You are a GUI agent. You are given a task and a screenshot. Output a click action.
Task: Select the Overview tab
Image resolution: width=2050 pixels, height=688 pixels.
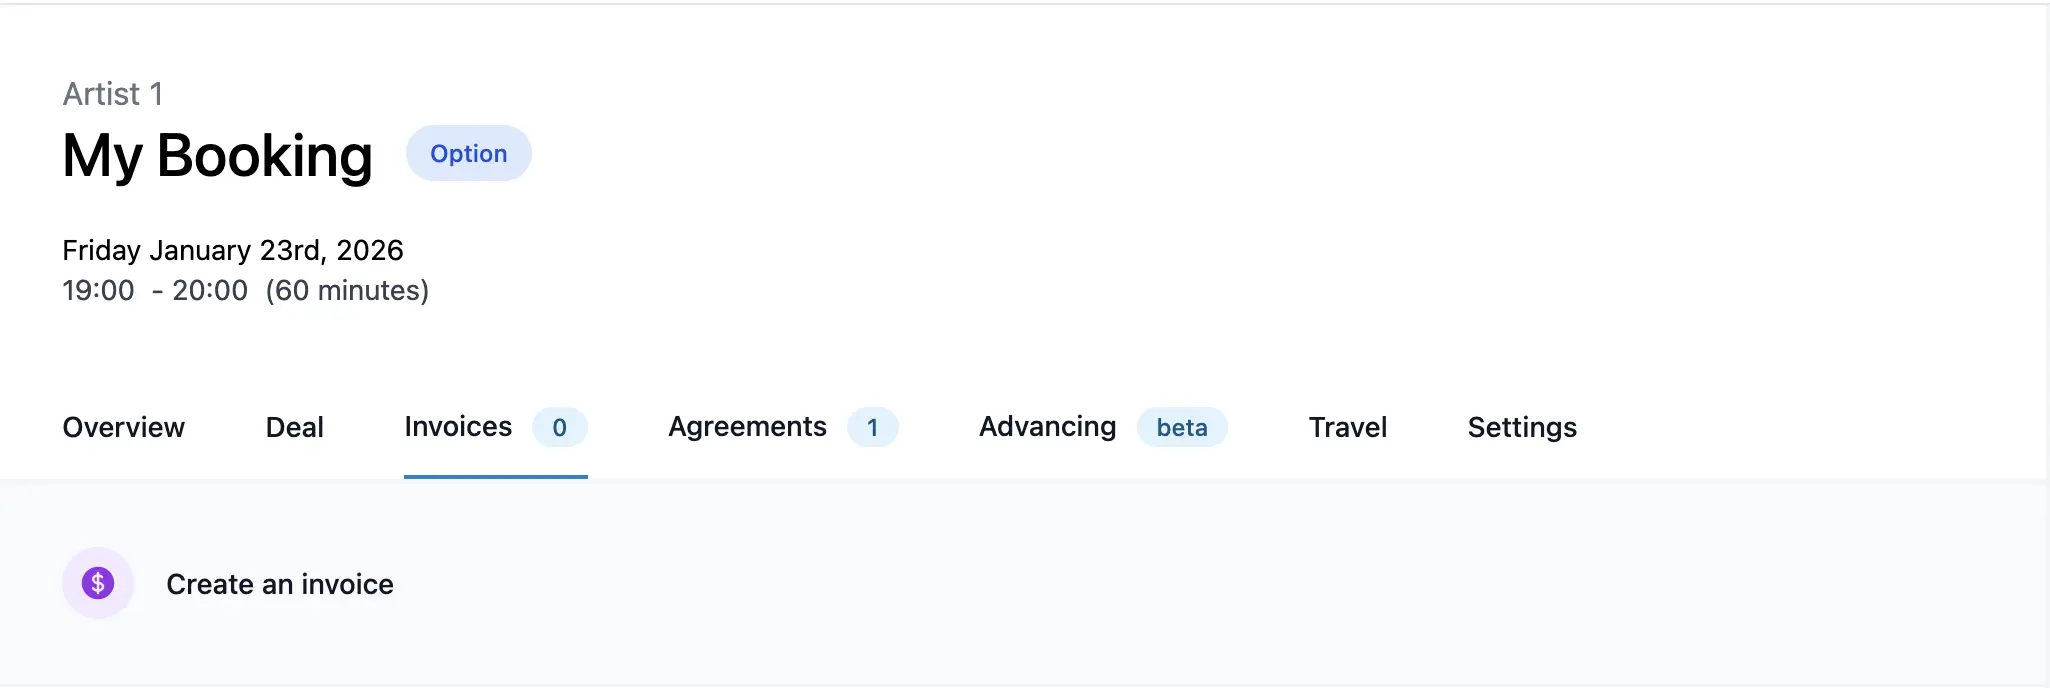[123, 427]
